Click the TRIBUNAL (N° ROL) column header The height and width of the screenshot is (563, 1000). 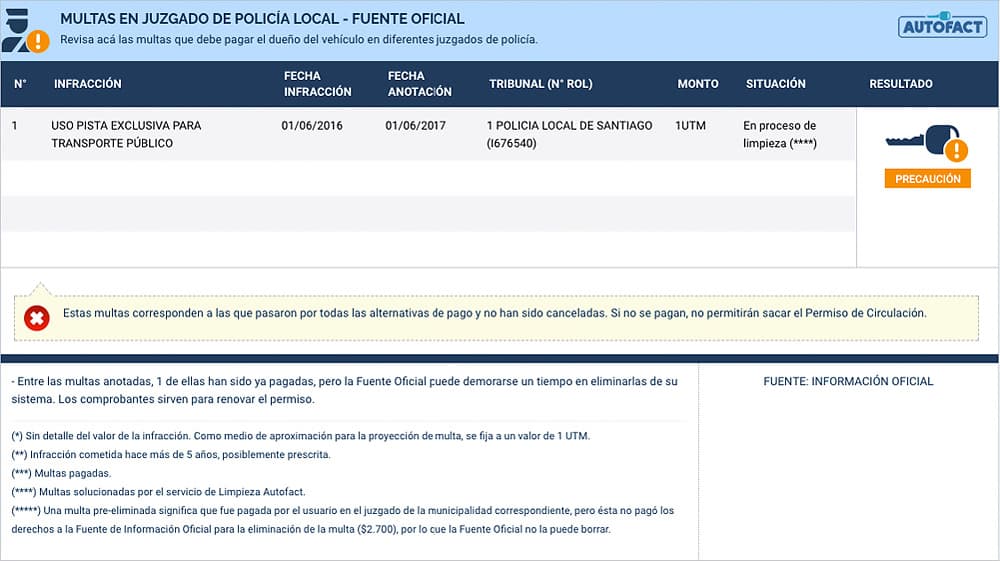tap(541, 84)
